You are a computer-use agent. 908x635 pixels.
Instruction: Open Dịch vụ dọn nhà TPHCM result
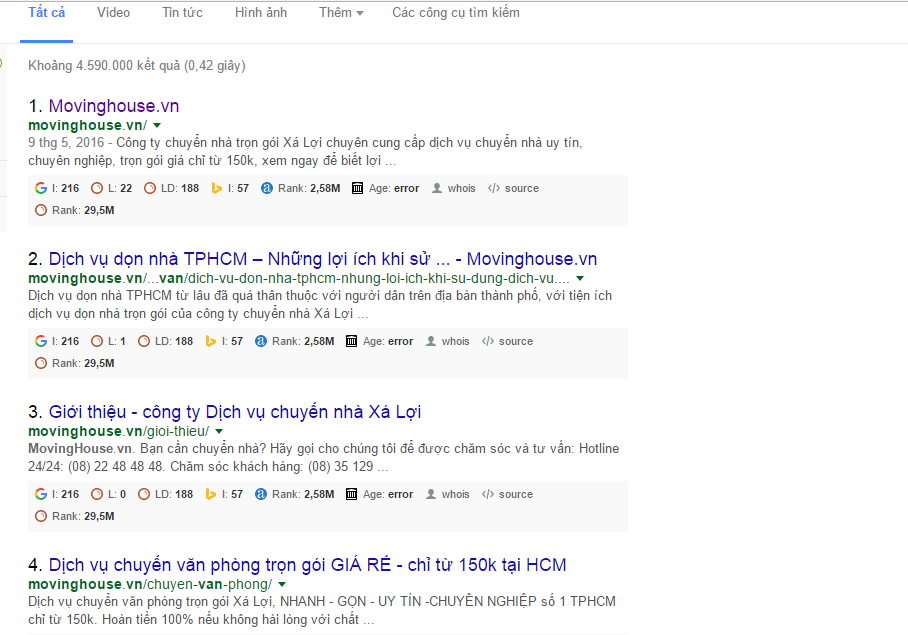point(323,259)
